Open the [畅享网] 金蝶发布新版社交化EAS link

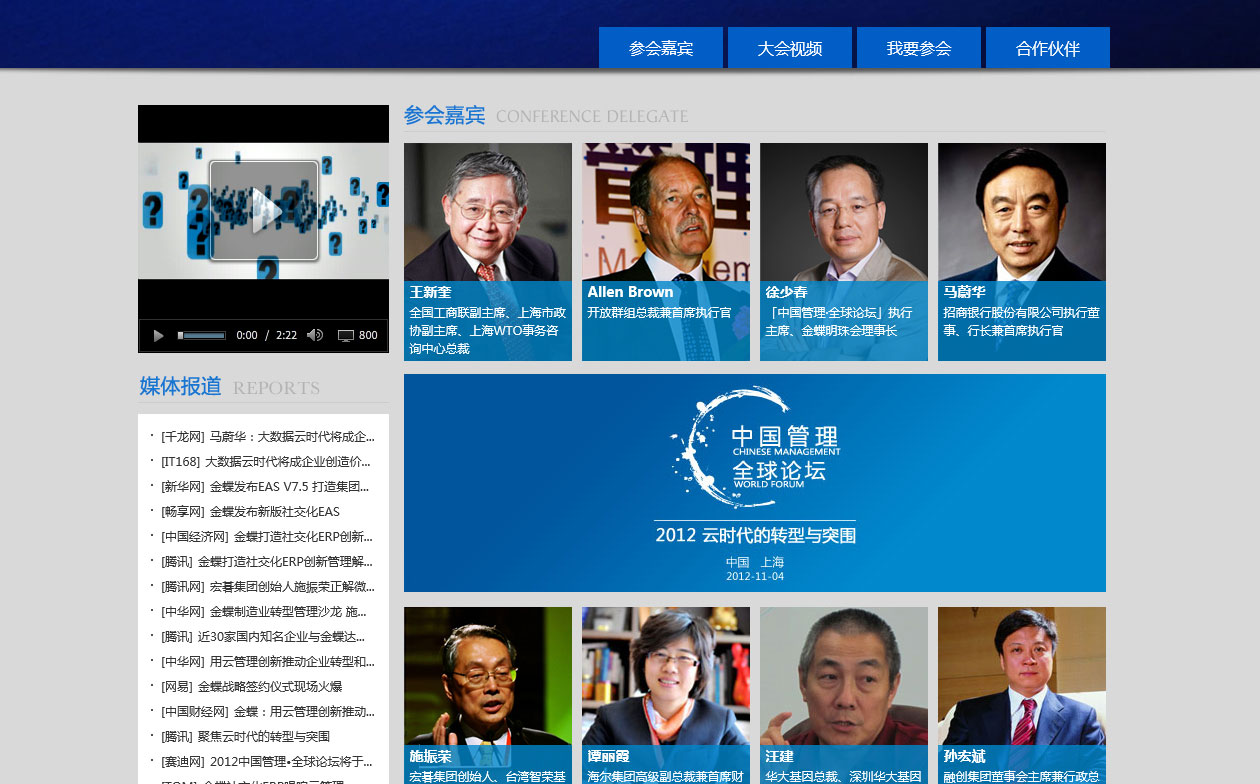250,512
